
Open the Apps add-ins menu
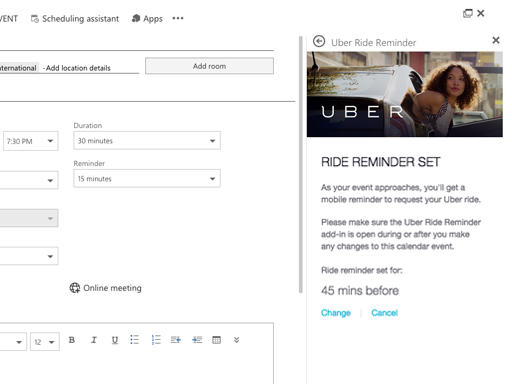click(x=147, y=19)
